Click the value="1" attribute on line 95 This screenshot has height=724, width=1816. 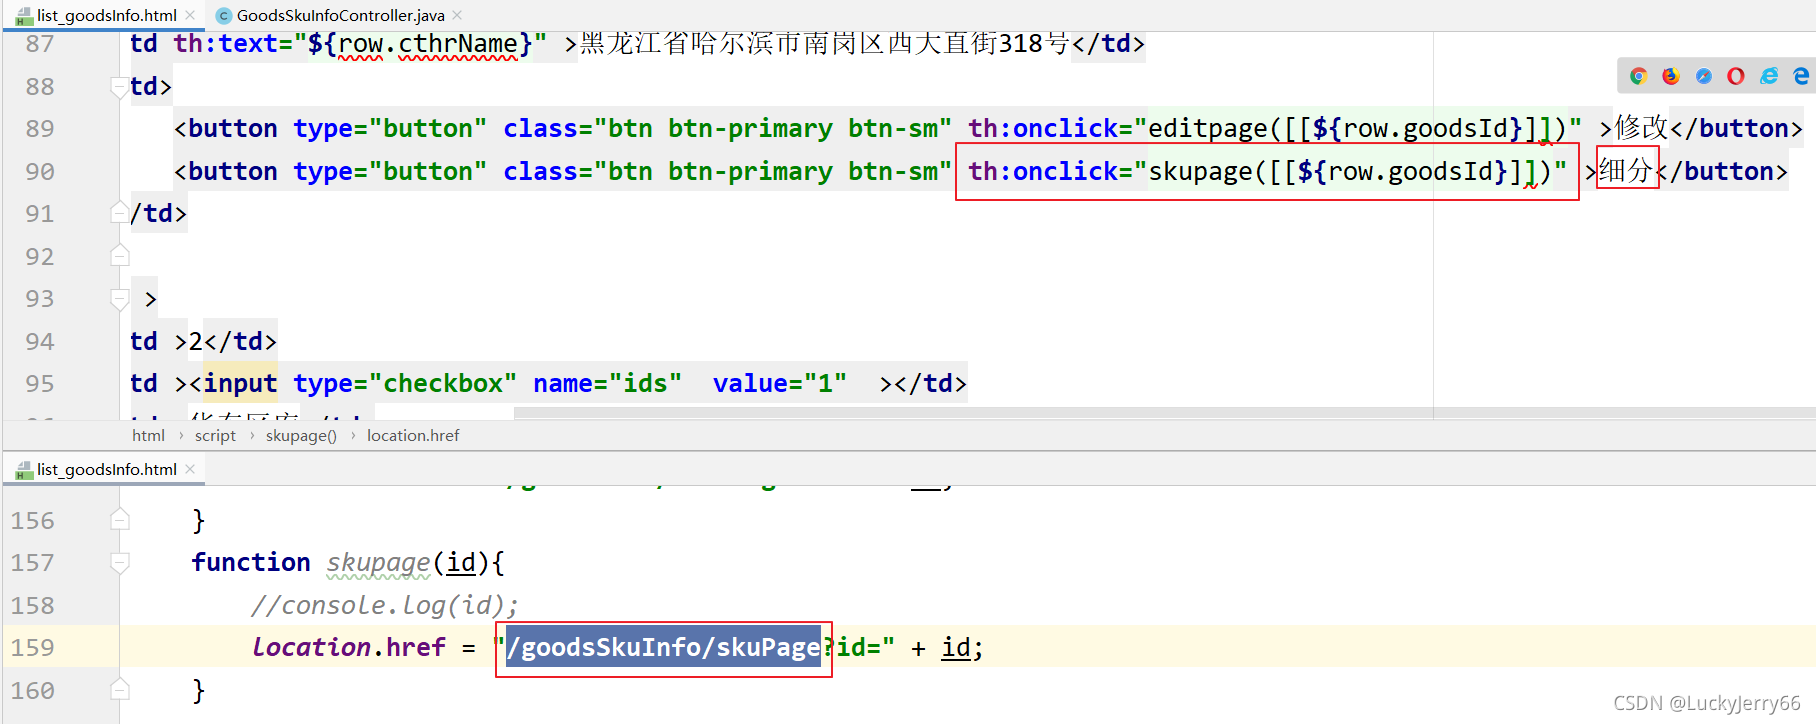780,384
